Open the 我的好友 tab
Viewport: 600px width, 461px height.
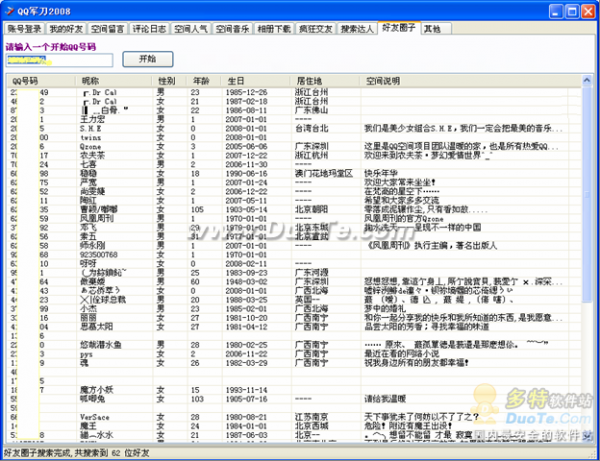[x=67, y=29]
